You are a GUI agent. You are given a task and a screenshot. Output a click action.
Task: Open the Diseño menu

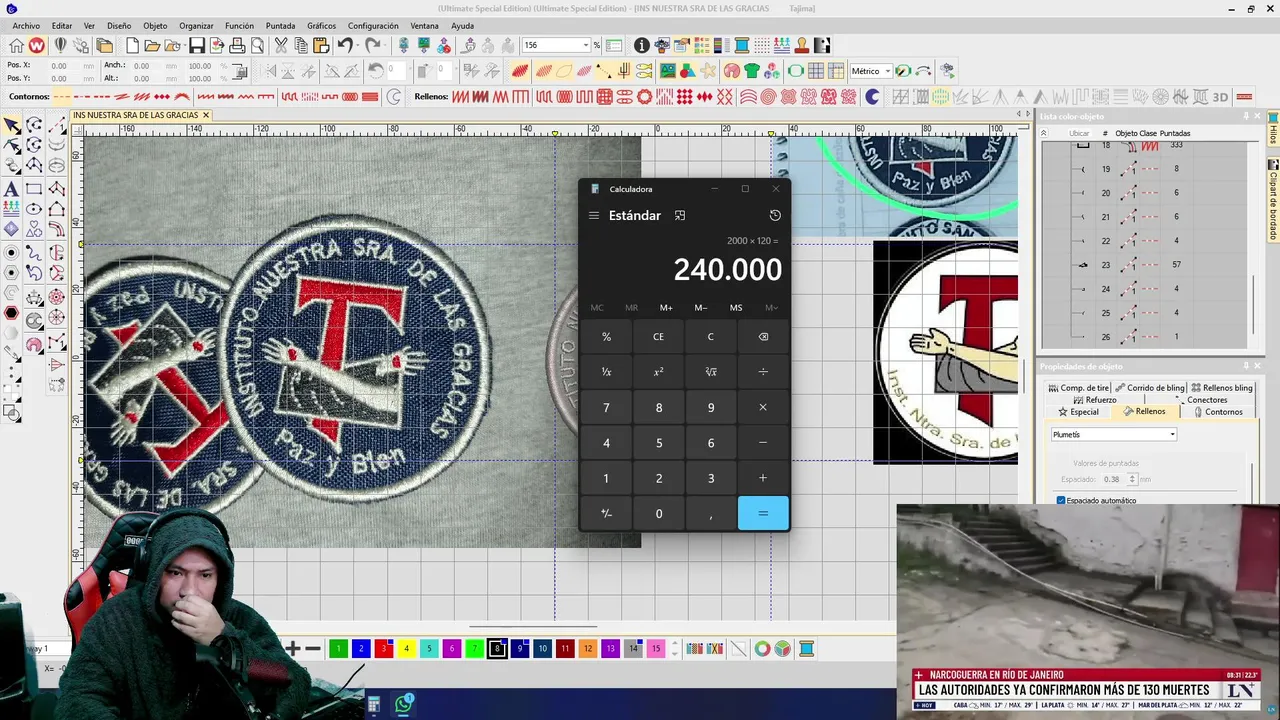(x=119, y=26)
